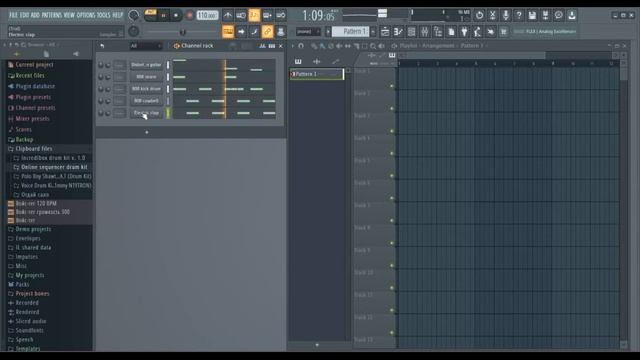The width and height of the screenshot is (640, 360).
Task: Open help with the question mark icon
Action: [519, 16]
